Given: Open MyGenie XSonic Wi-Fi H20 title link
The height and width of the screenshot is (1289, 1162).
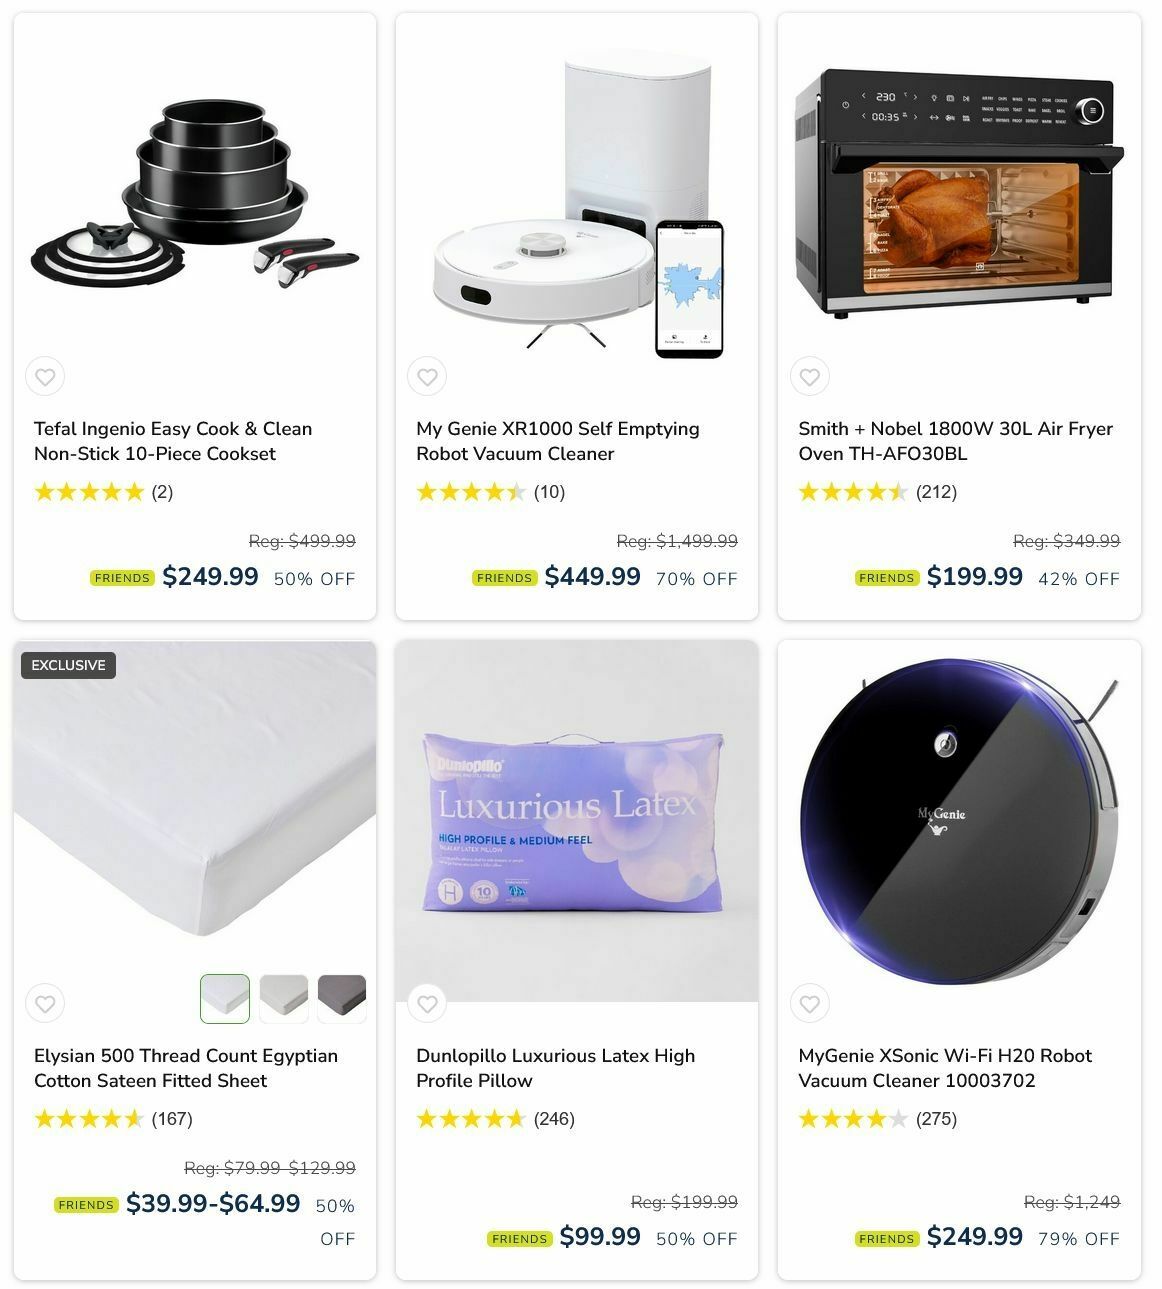Looking at the screenshot, I should point(945,1068).
